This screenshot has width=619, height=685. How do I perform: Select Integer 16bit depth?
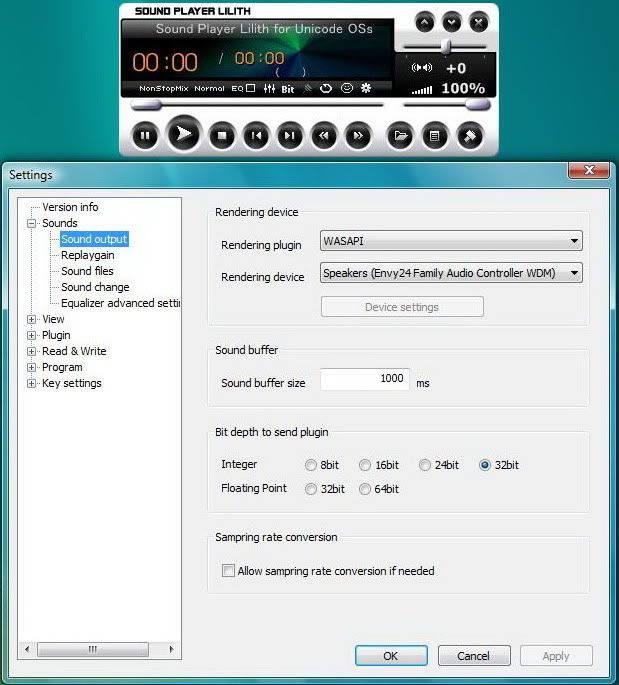tap(365, 465)
